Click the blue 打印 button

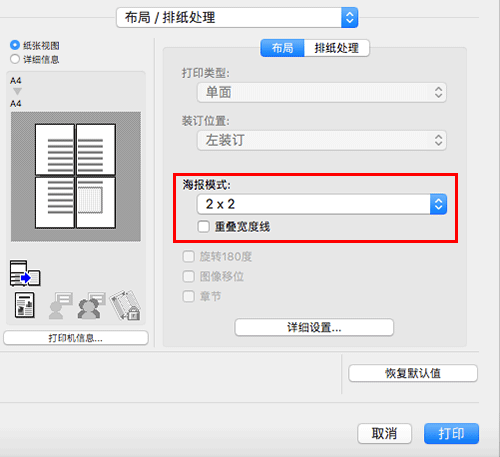pos(451,434)
